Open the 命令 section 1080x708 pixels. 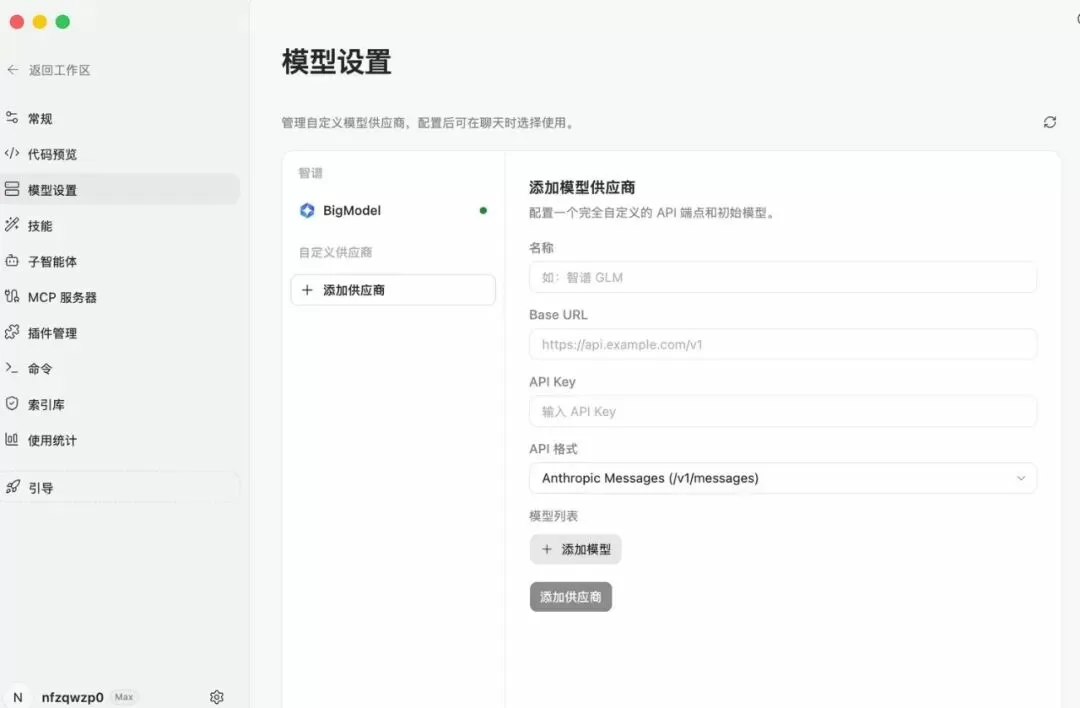120,368
